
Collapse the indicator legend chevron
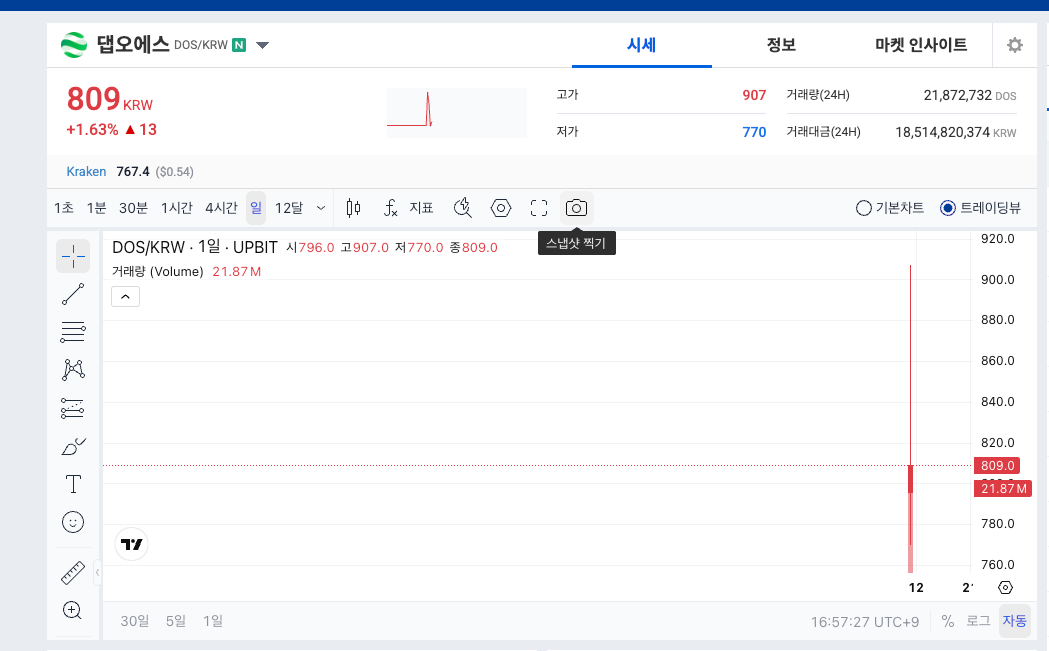[125, 296]
